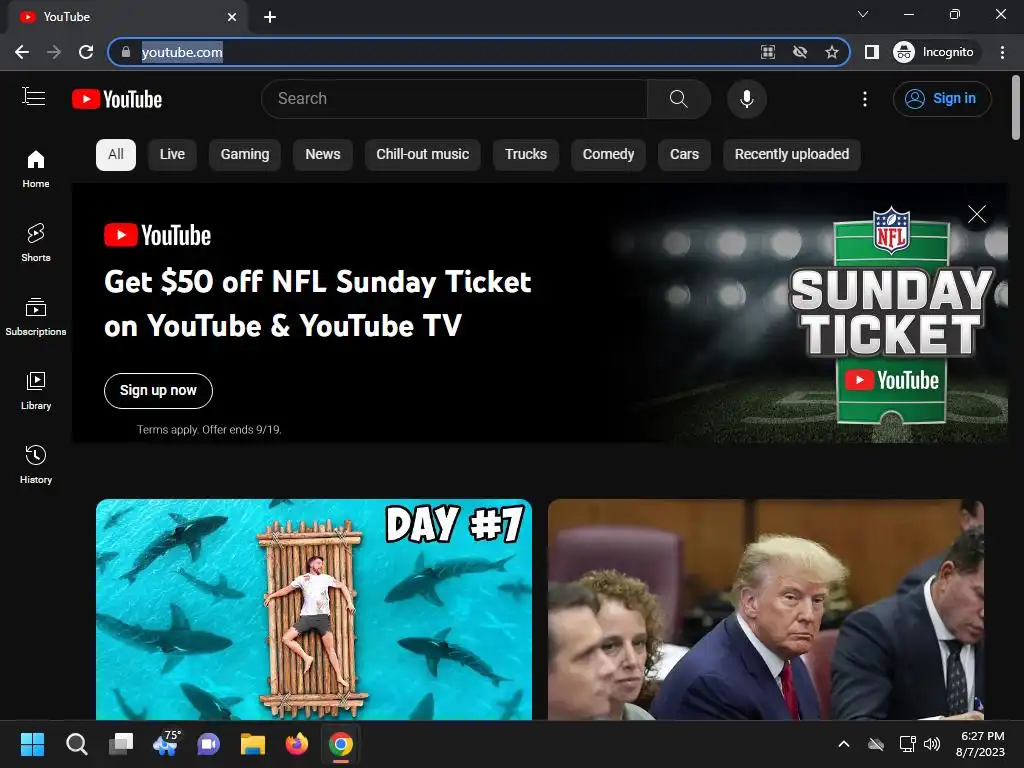Open Task View on the taskbar
Screen dimensions: 1024x768
coord(121,744)
